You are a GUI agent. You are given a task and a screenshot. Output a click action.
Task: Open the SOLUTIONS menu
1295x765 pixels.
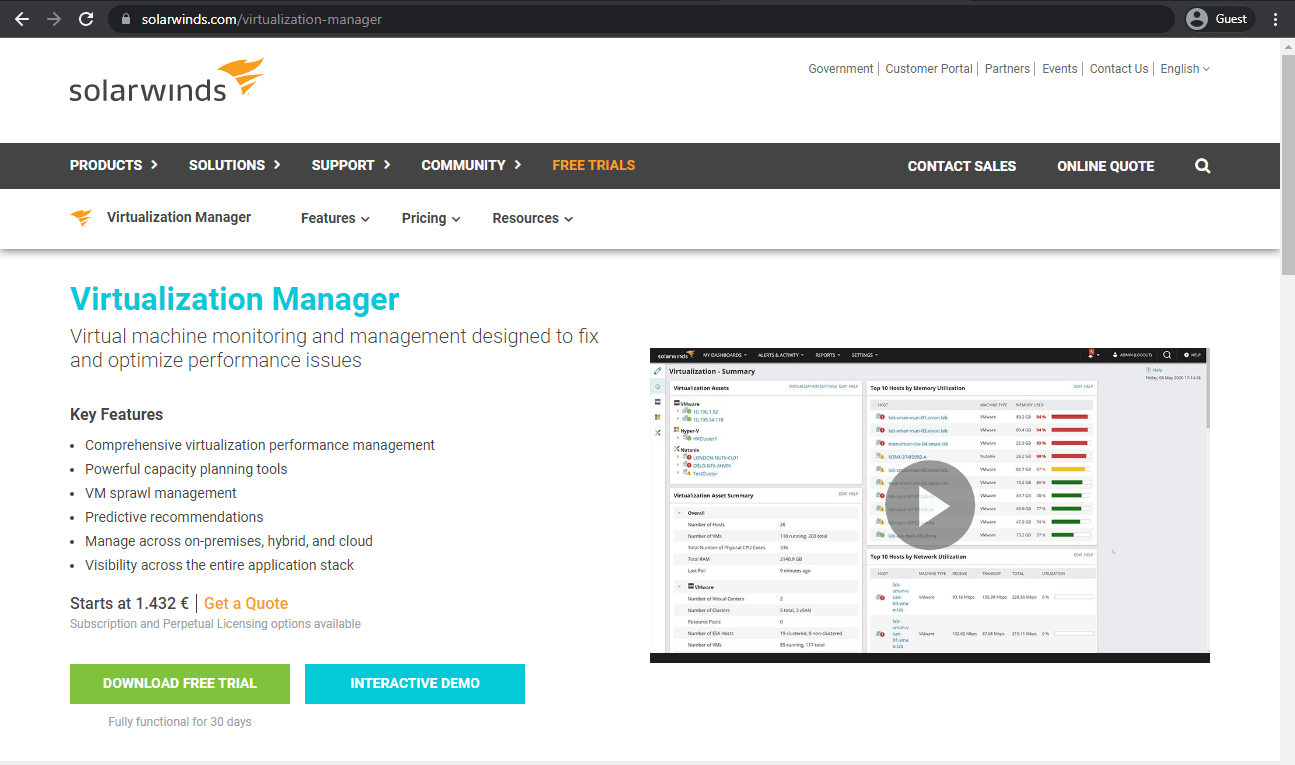227,165
